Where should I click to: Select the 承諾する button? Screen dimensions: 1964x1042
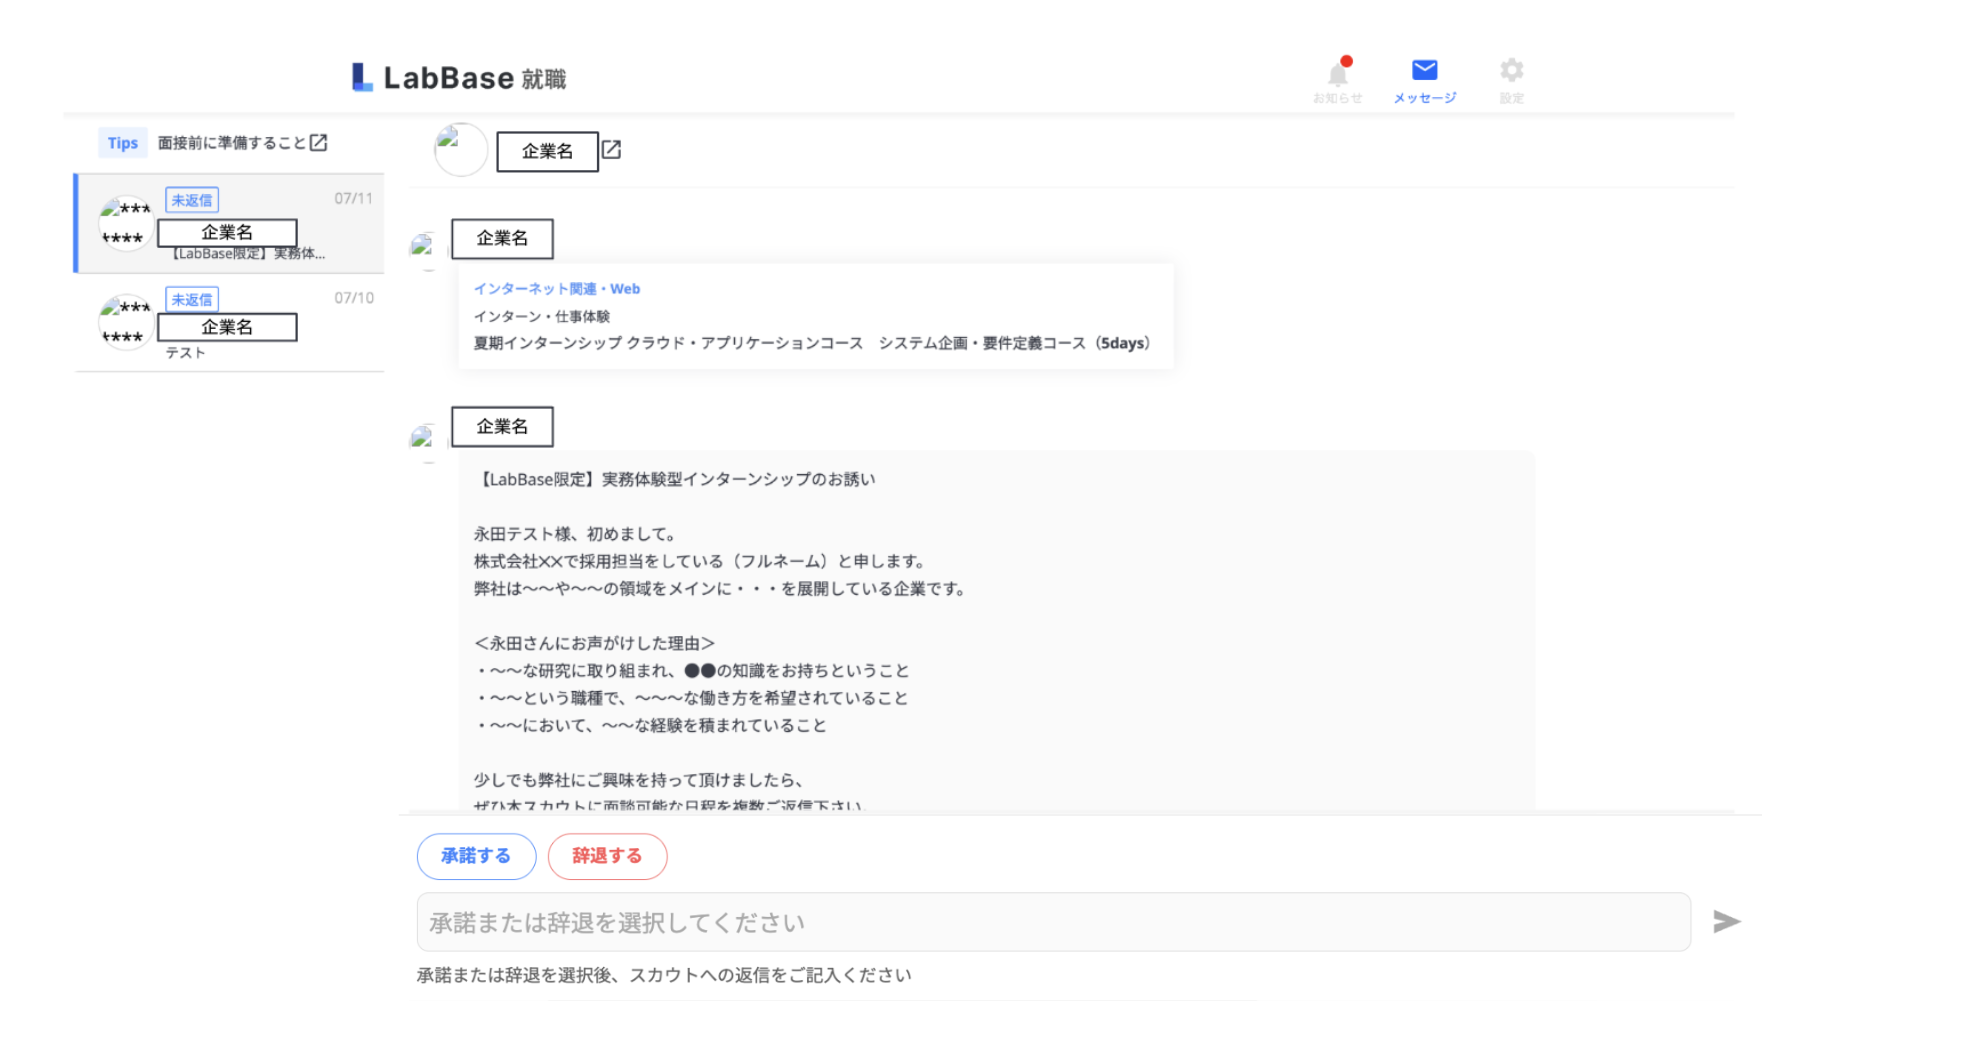477,856
